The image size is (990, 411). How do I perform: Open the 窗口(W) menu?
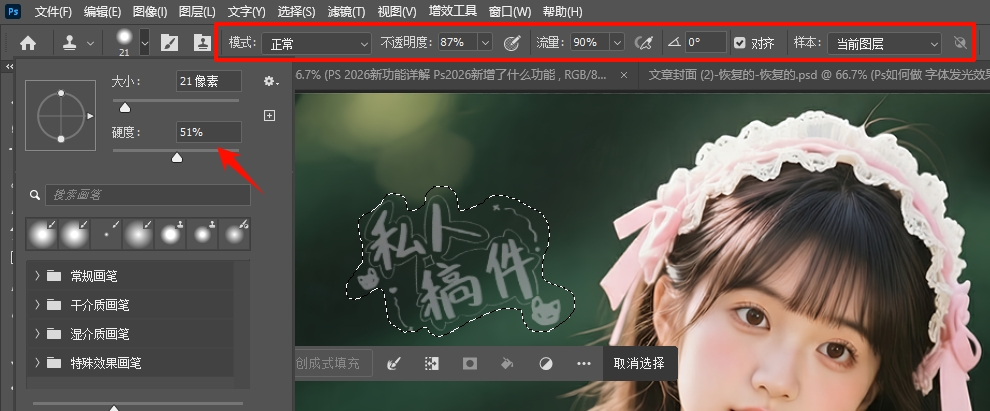pos(510,11)
